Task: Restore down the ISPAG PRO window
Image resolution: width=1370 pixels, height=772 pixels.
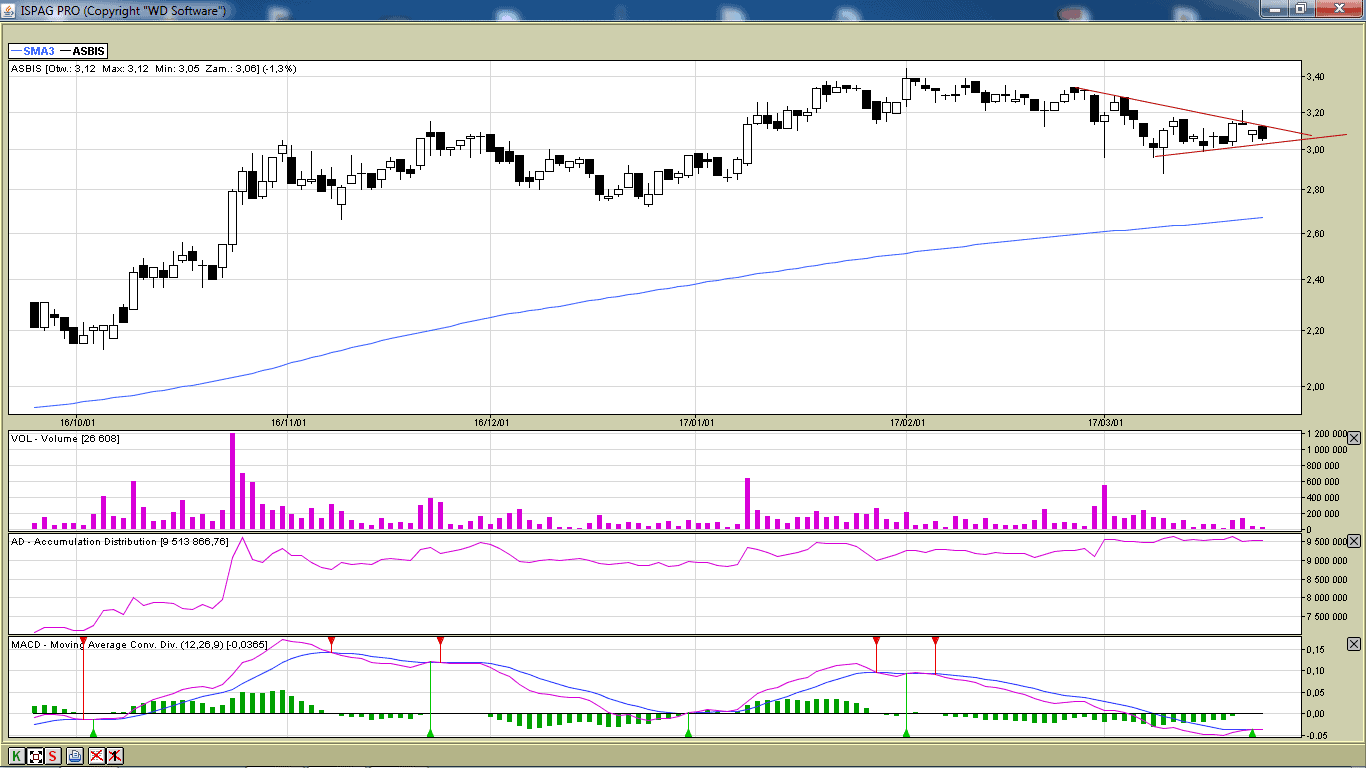Action: tap(1300, 9)
